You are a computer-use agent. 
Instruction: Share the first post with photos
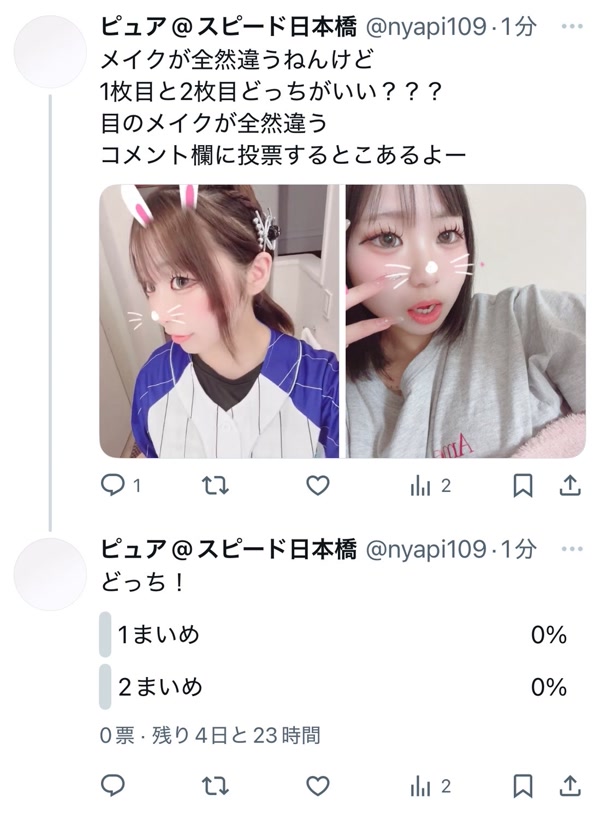[570, 486]
